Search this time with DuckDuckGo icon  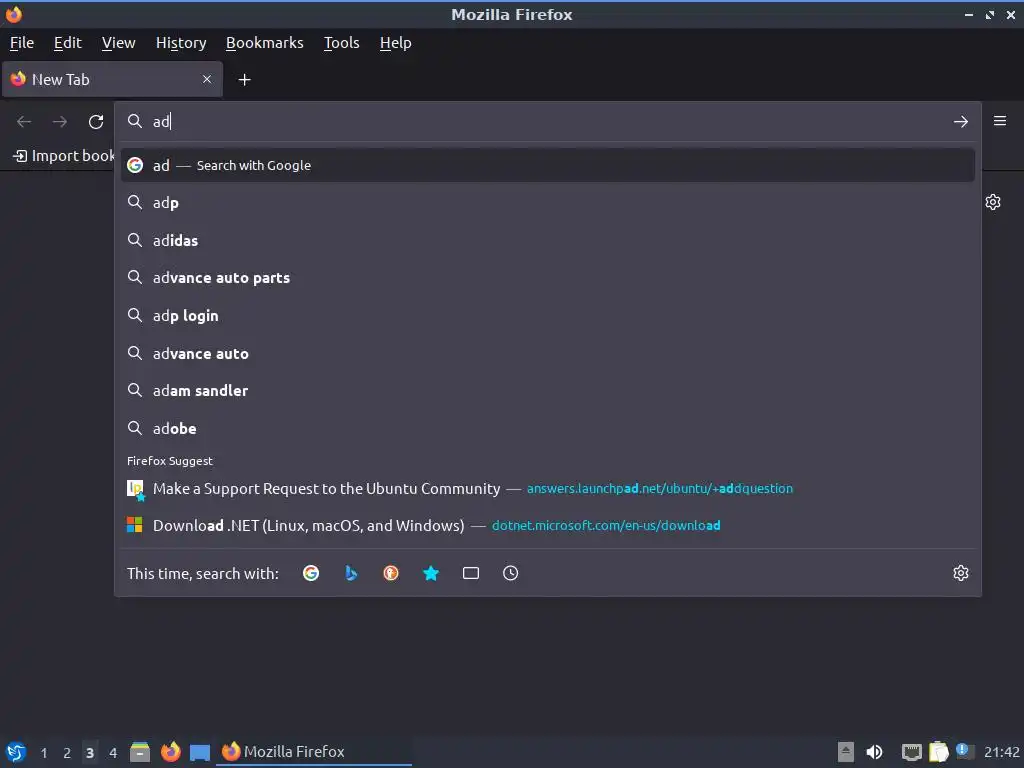[391, 573]
